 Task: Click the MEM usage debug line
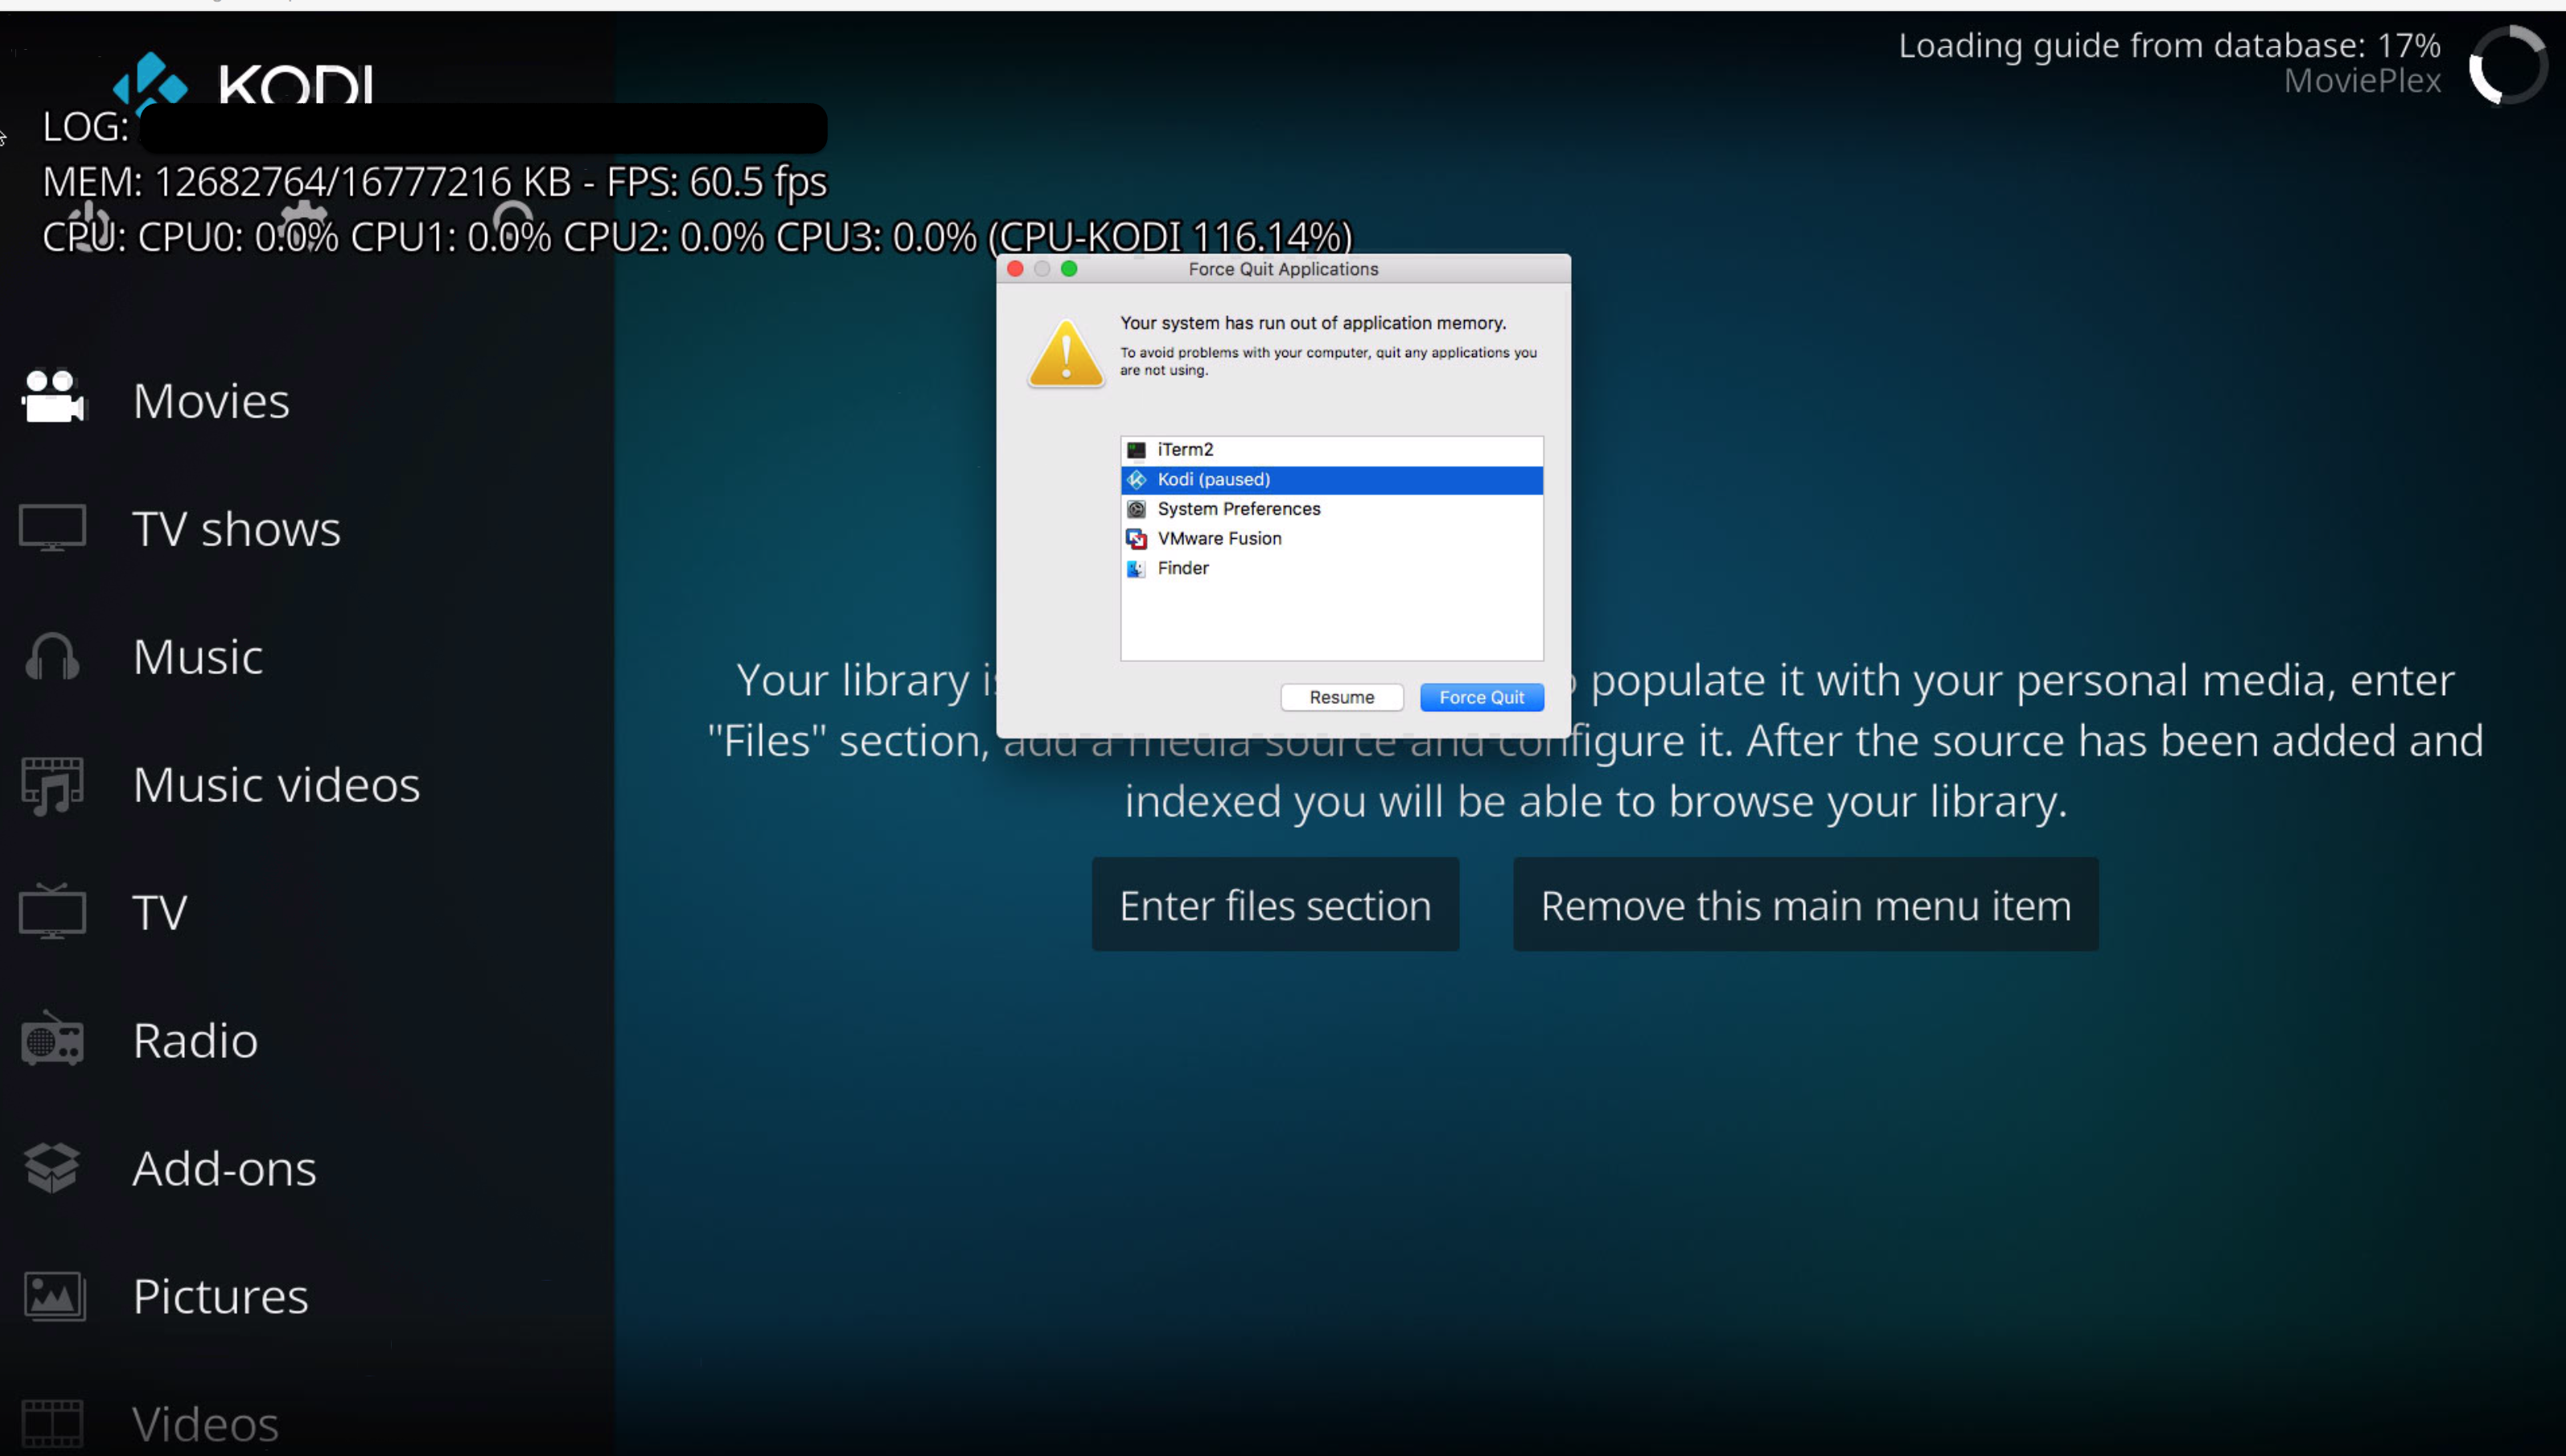(435, 182)
